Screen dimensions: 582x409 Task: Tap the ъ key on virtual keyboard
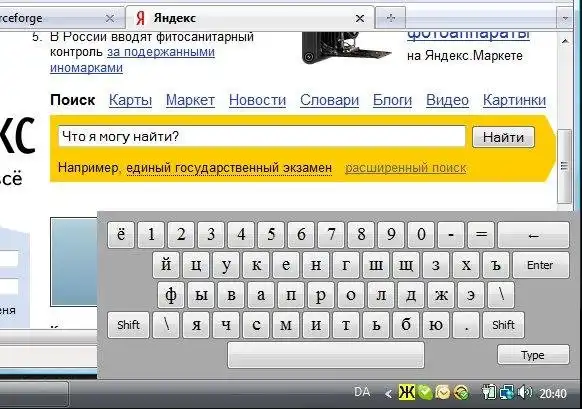click(496, 265)
